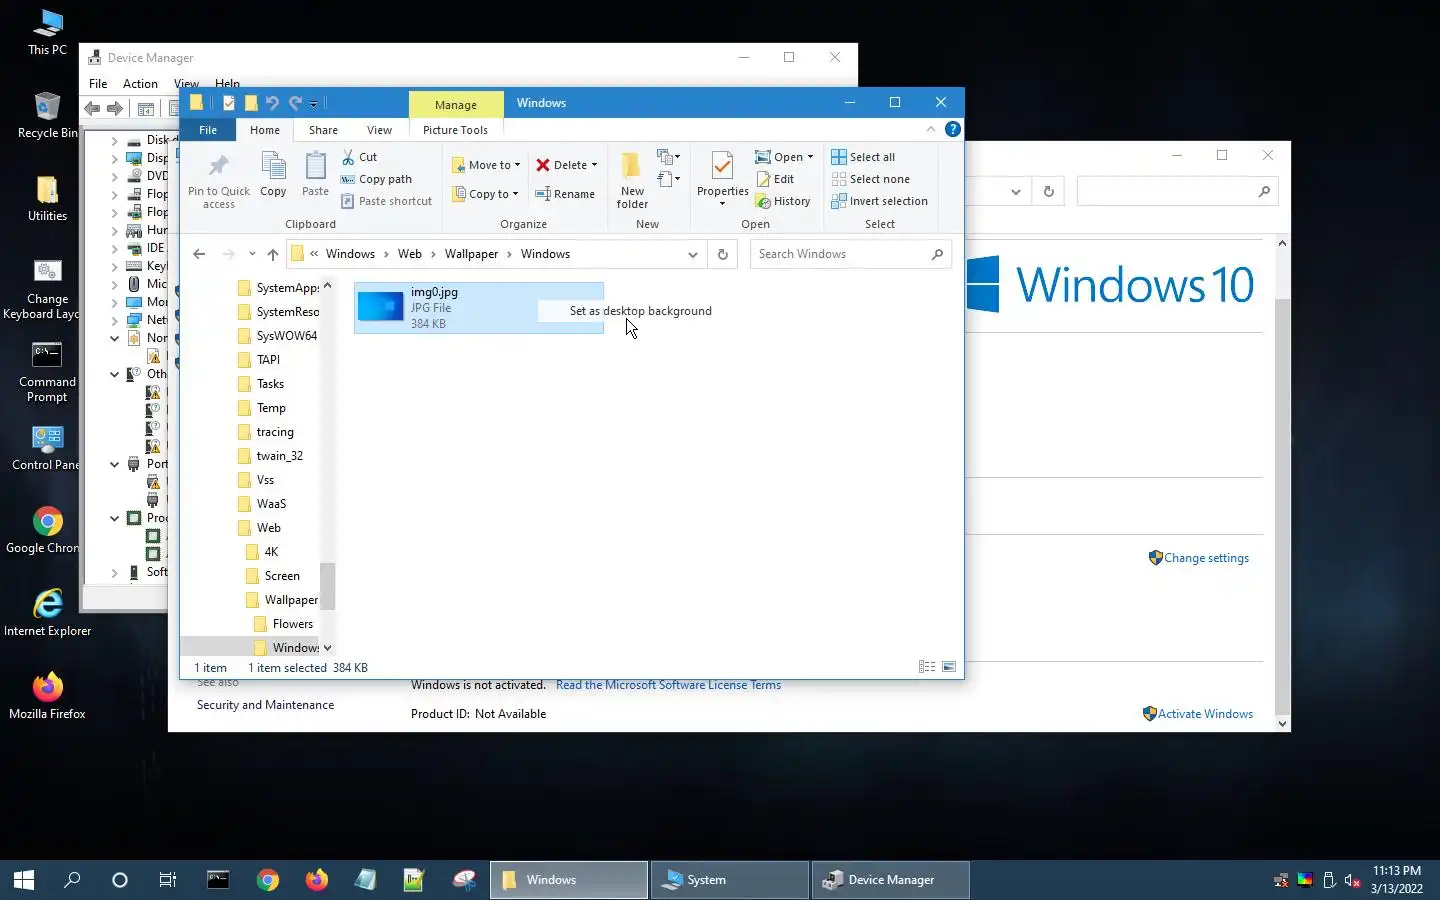Open address dropdown in System window
1440x900 pixels.
pyautogui.click(x=1016, y=191)
